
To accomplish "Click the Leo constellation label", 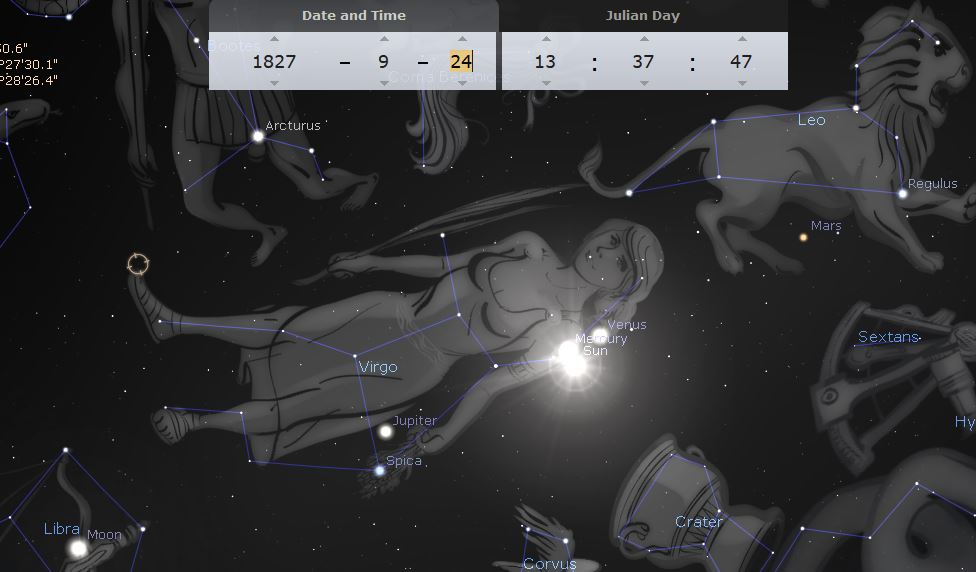I will 812,120.
